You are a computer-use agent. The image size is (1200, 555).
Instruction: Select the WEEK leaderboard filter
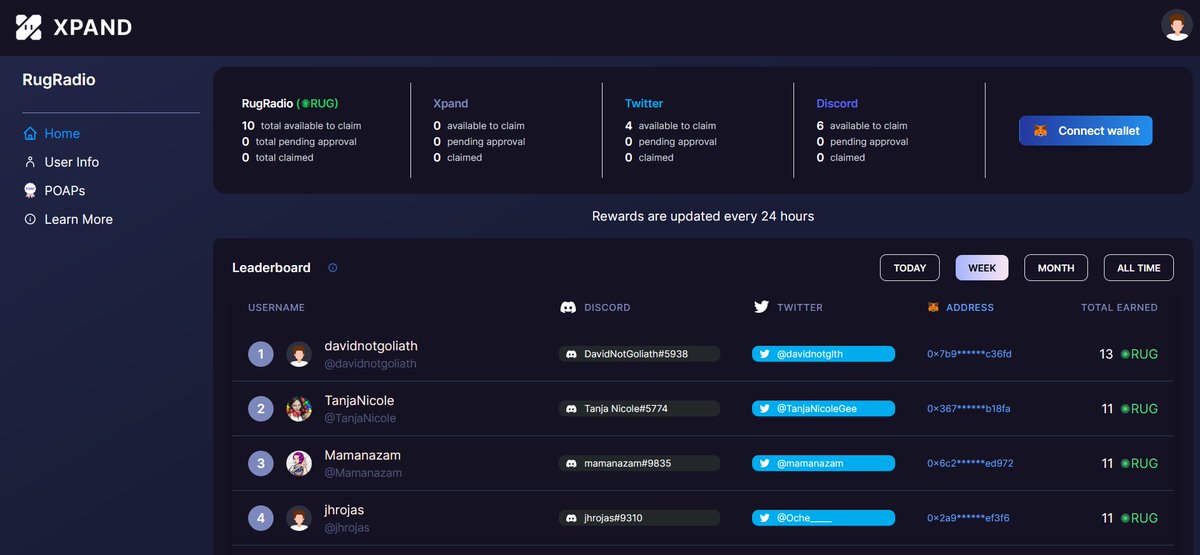982,268
